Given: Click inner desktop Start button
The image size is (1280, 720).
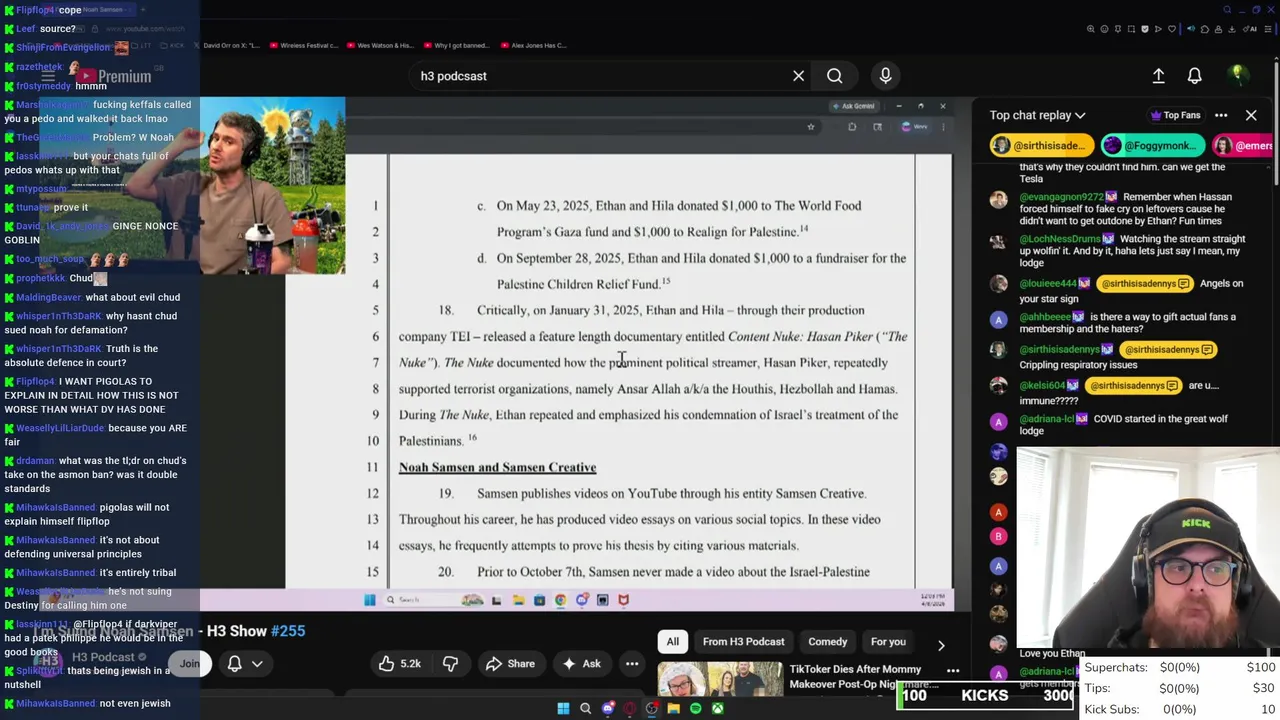Looking at the screenshot, I should 370,600.
